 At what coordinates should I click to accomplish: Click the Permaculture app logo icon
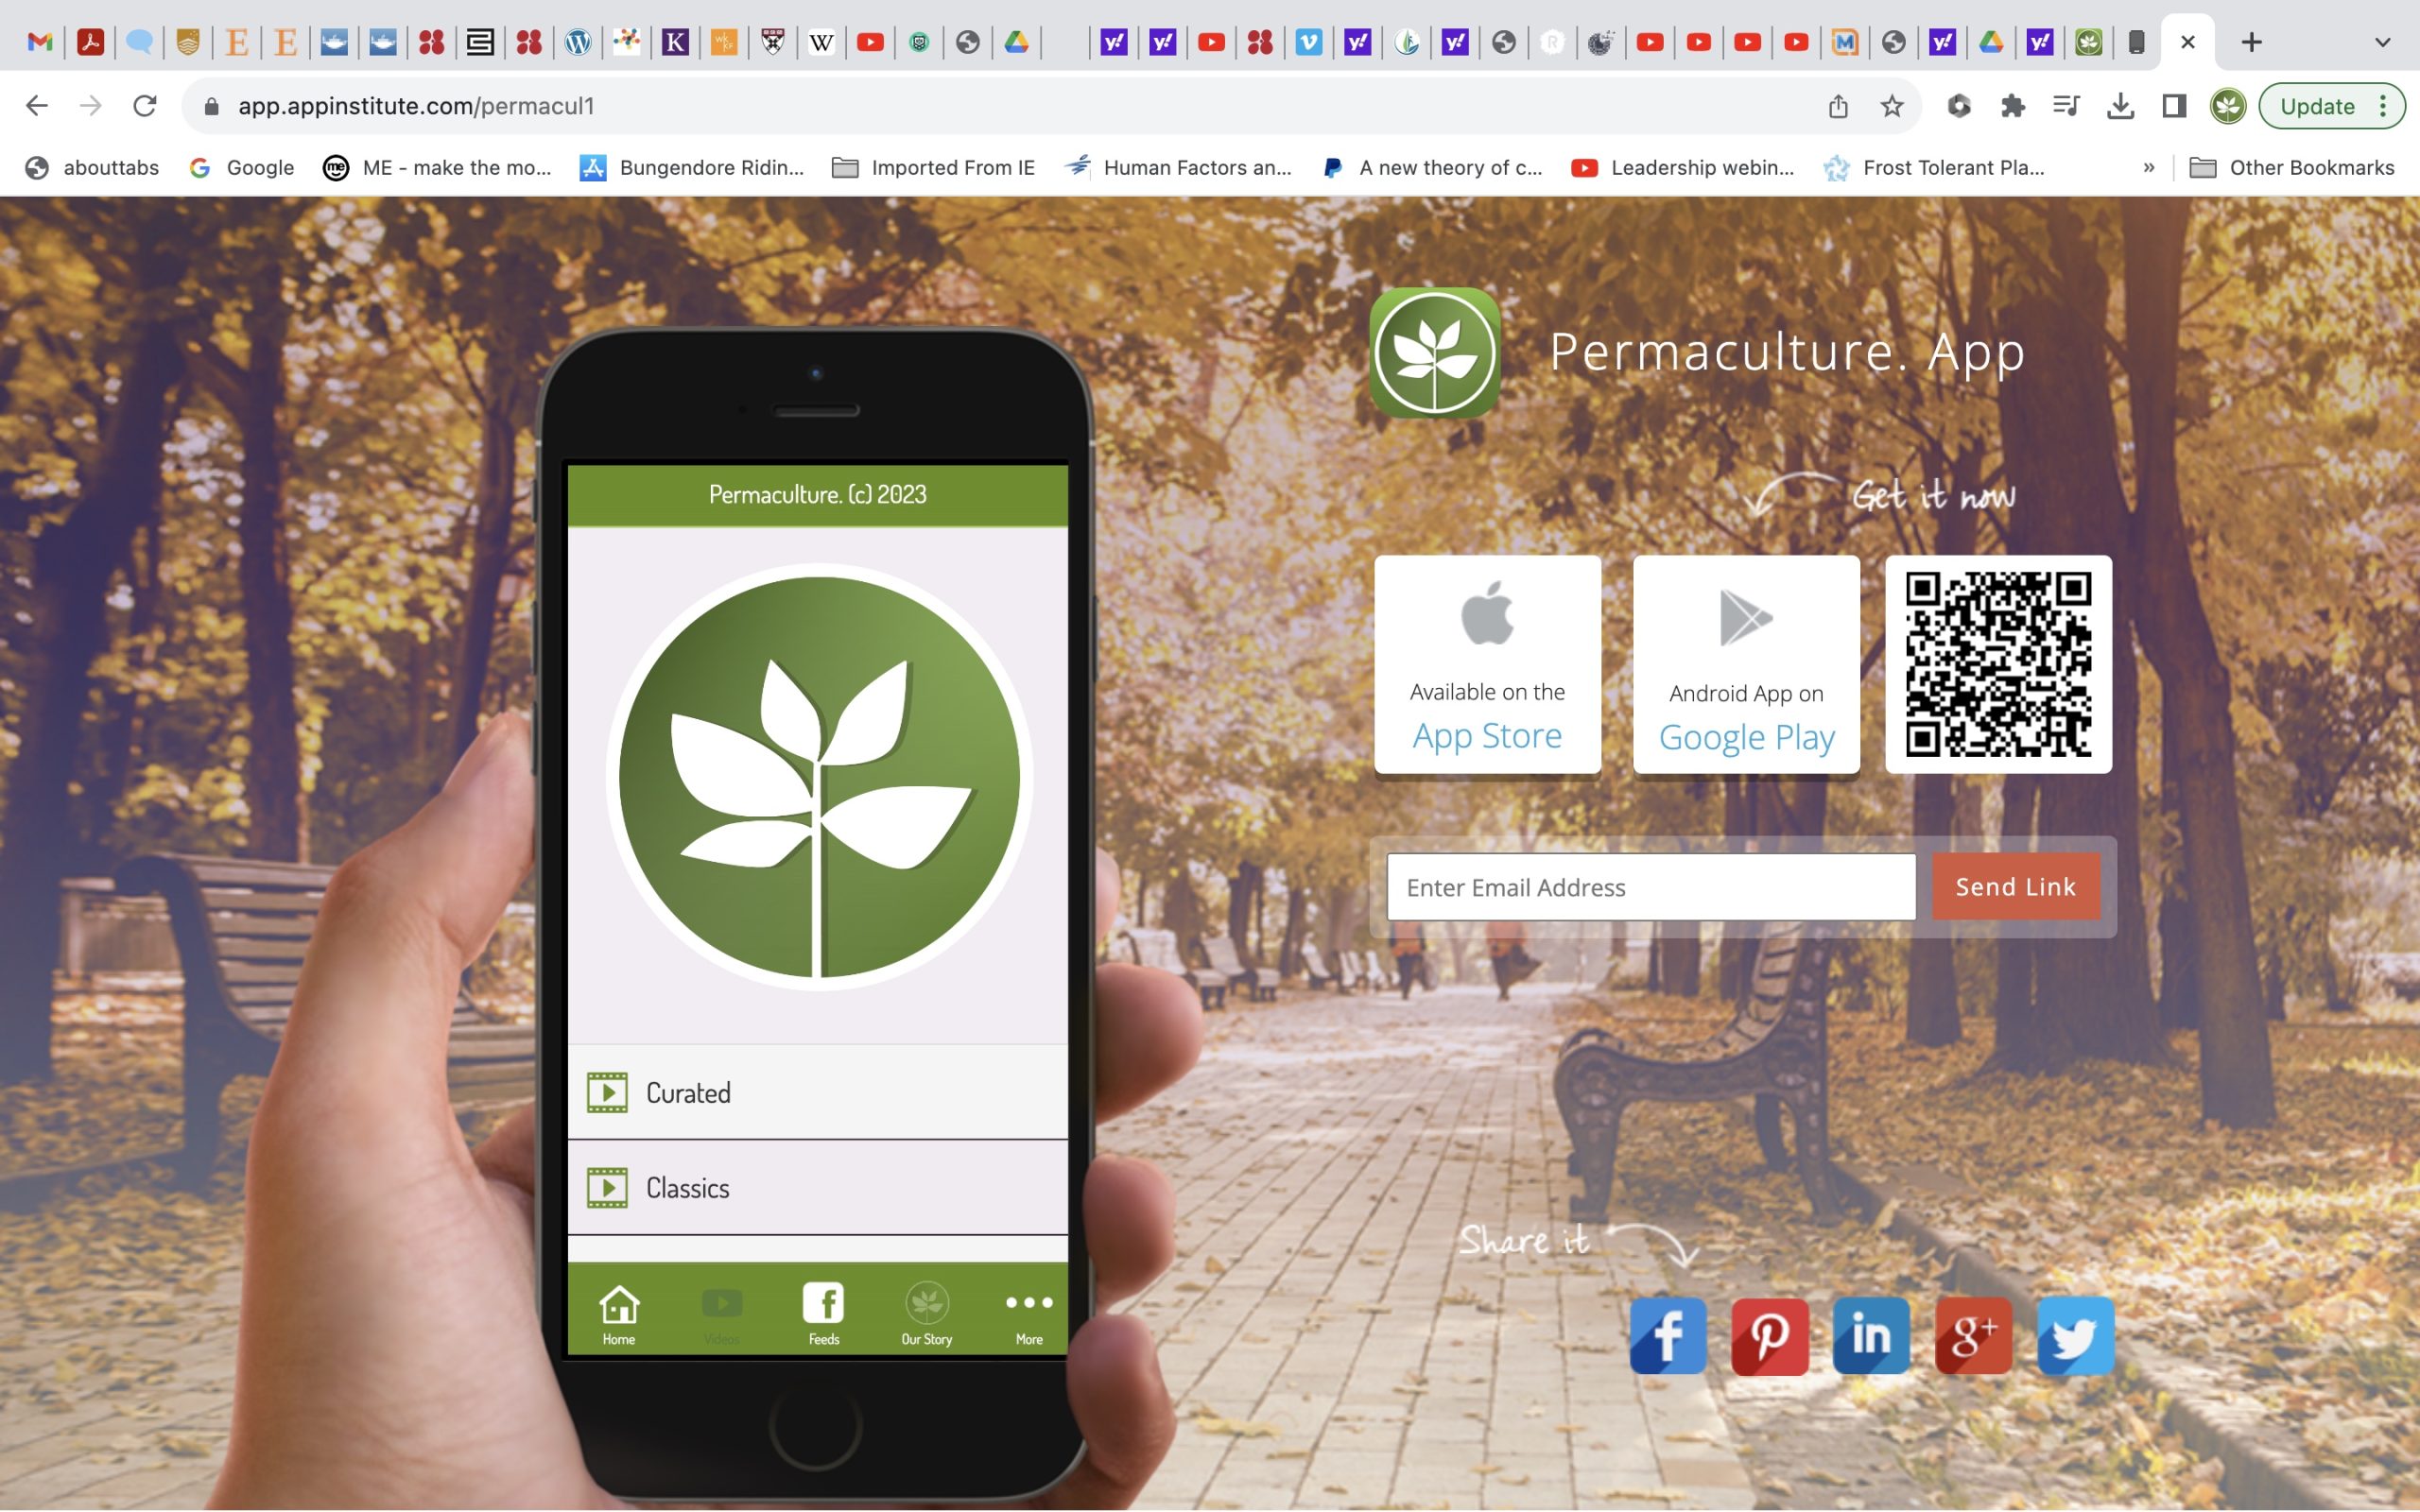1434,353
